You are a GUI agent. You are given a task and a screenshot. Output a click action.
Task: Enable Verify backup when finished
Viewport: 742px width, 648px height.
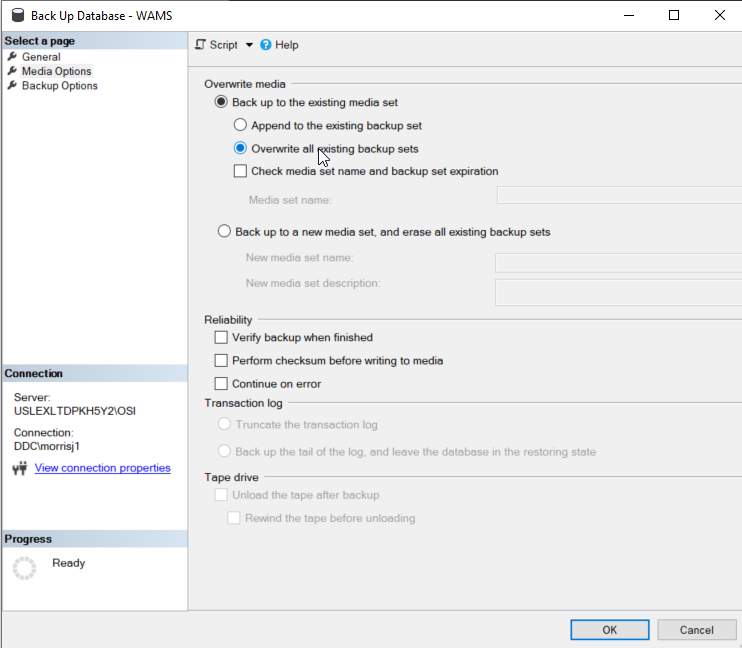click(221, 337)
